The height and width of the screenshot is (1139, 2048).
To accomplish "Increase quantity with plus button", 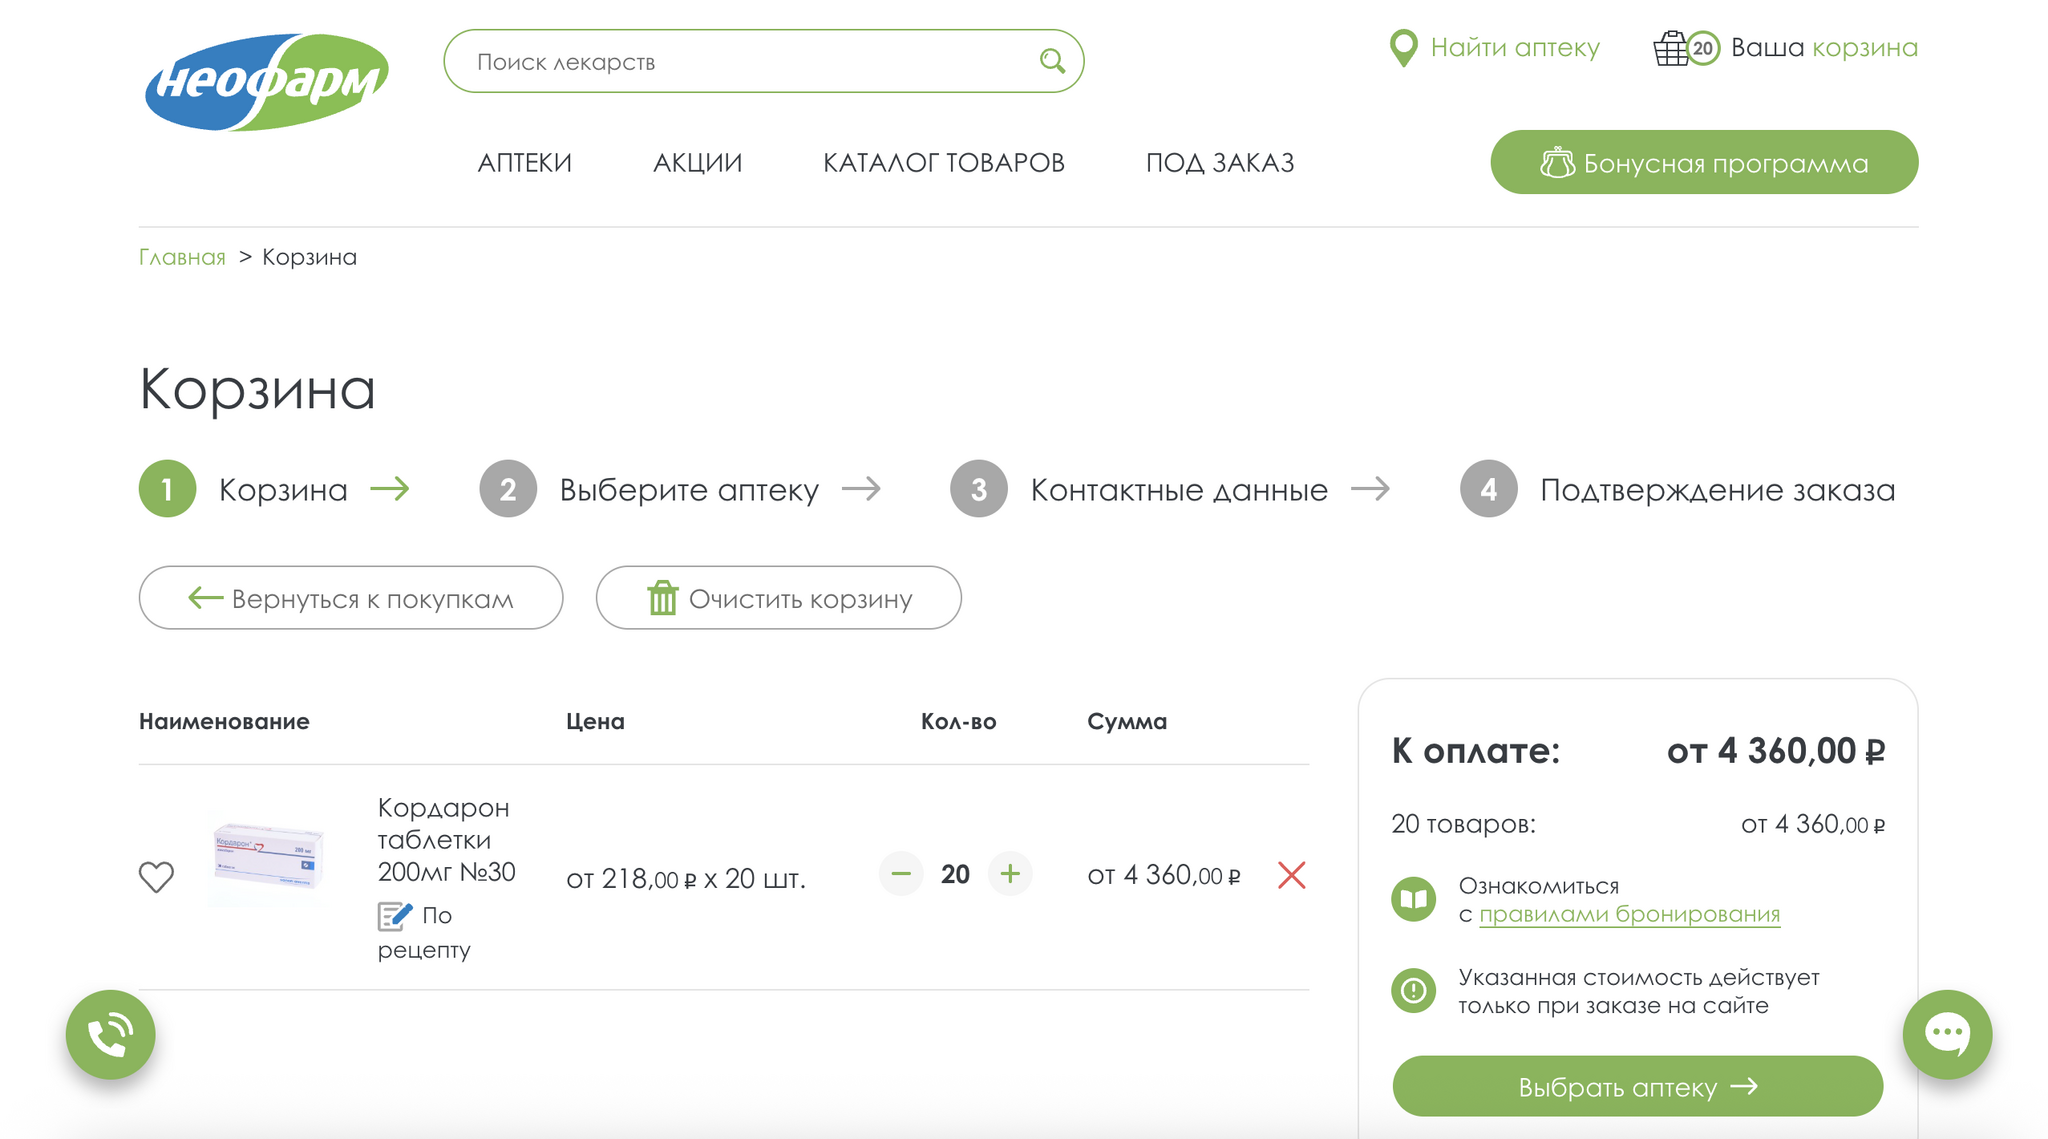I will (1010, 874).
